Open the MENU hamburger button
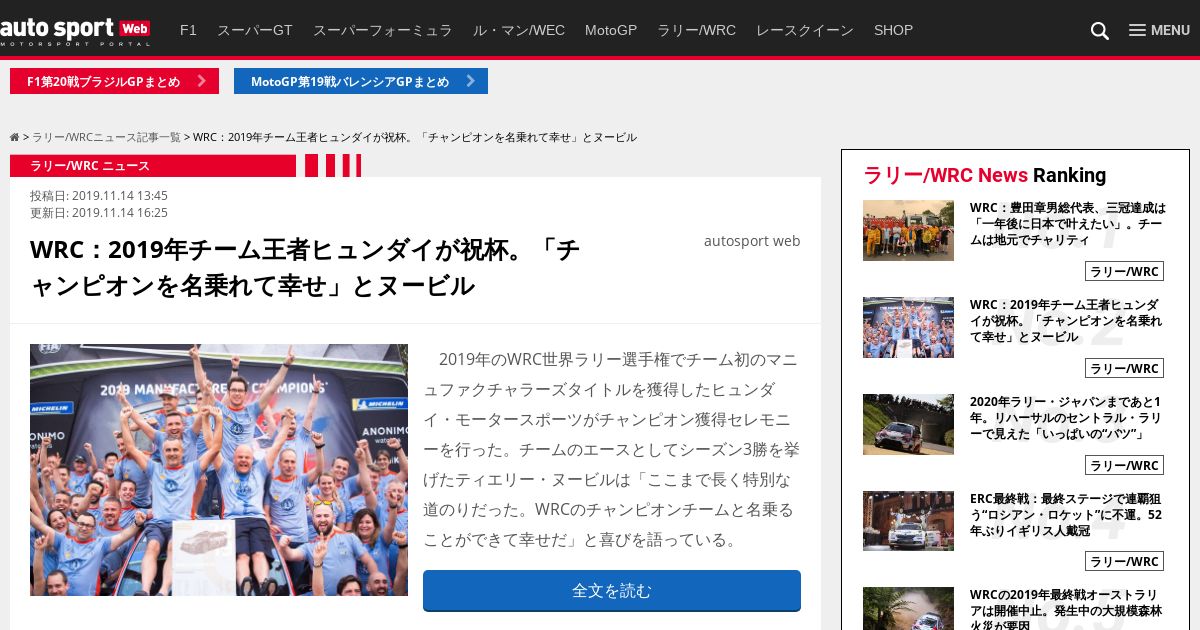1200x630 pixels. point(1159,30)
